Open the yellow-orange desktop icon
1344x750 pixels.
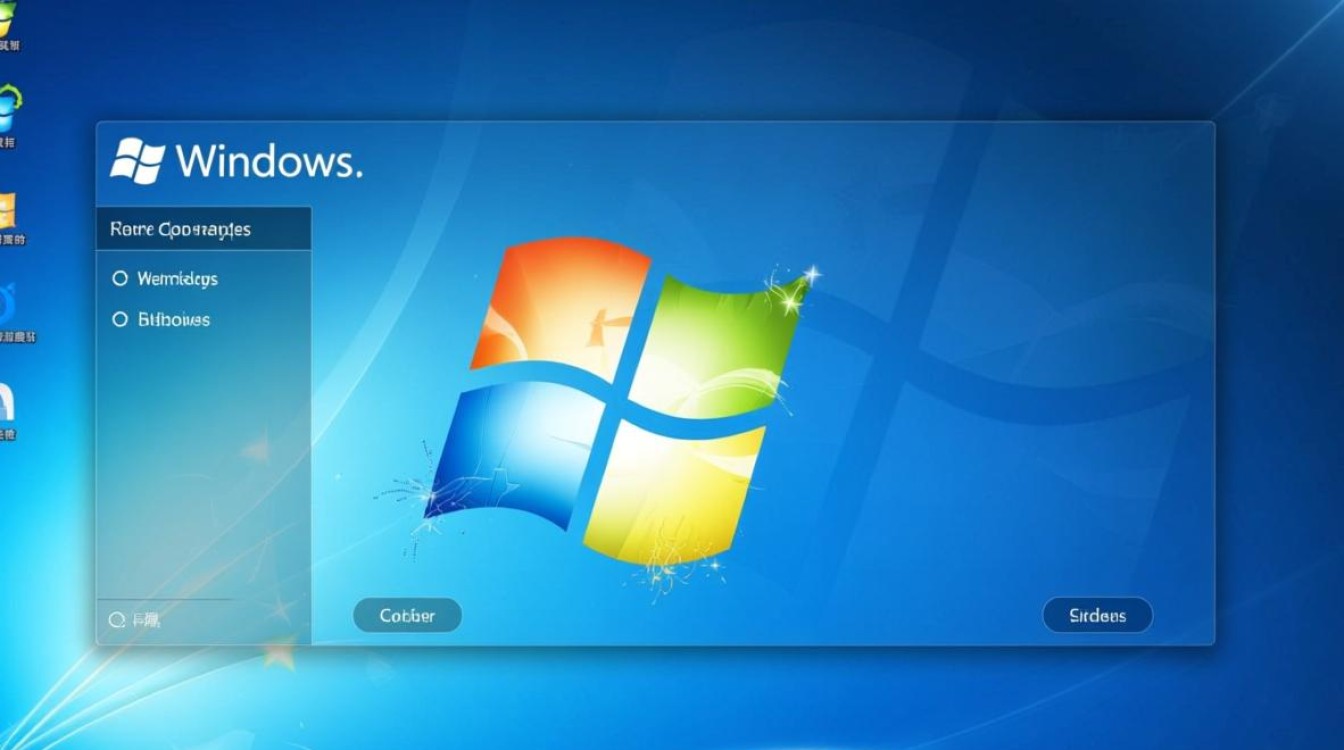click(8, 211)
